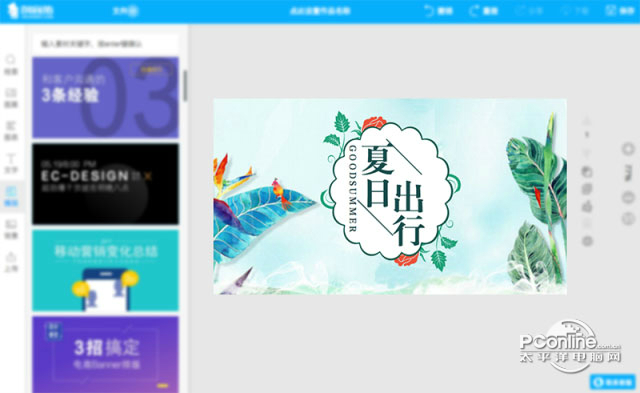640x393 pixels.
Task: Choose the black EC-DESIGN template
Action: coord(105,184)
